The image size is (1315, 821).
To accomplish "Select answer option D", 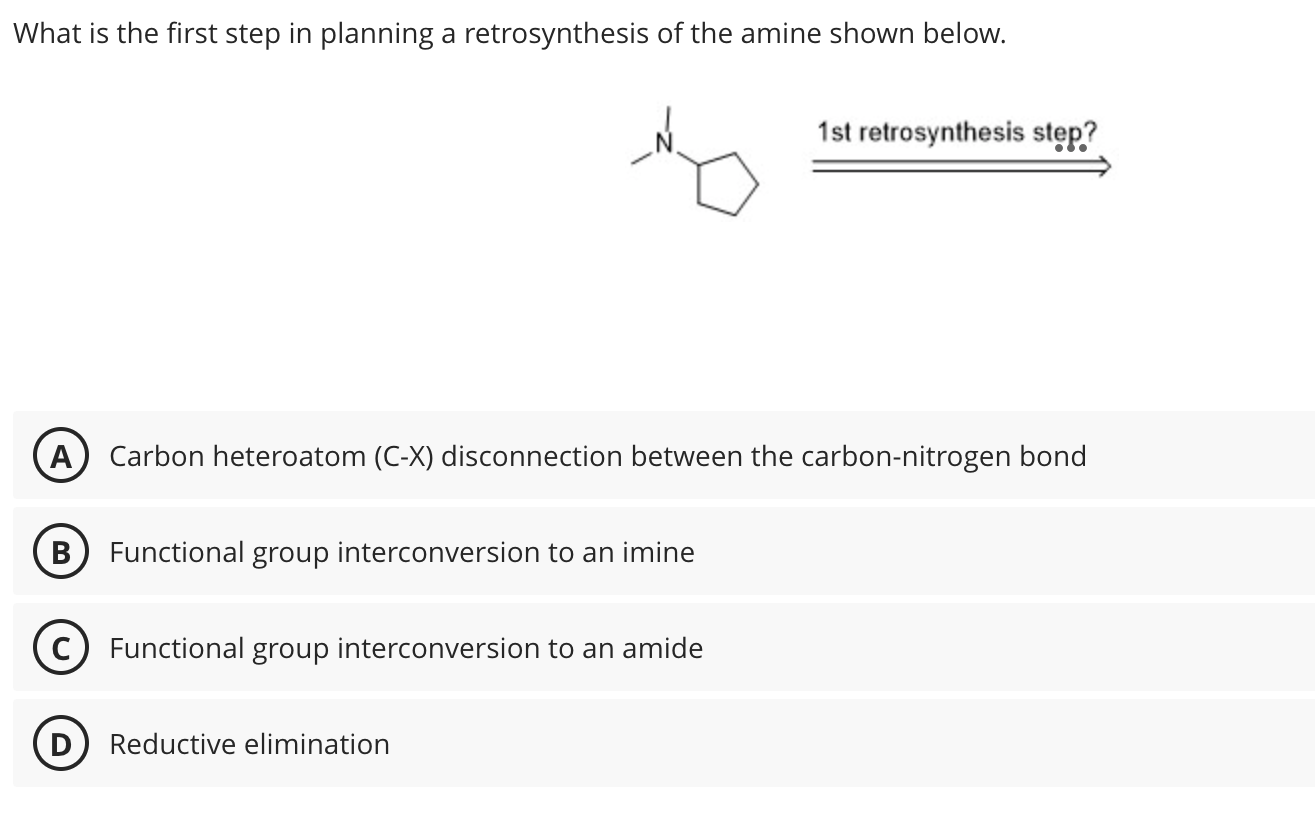I will (660, 742).
